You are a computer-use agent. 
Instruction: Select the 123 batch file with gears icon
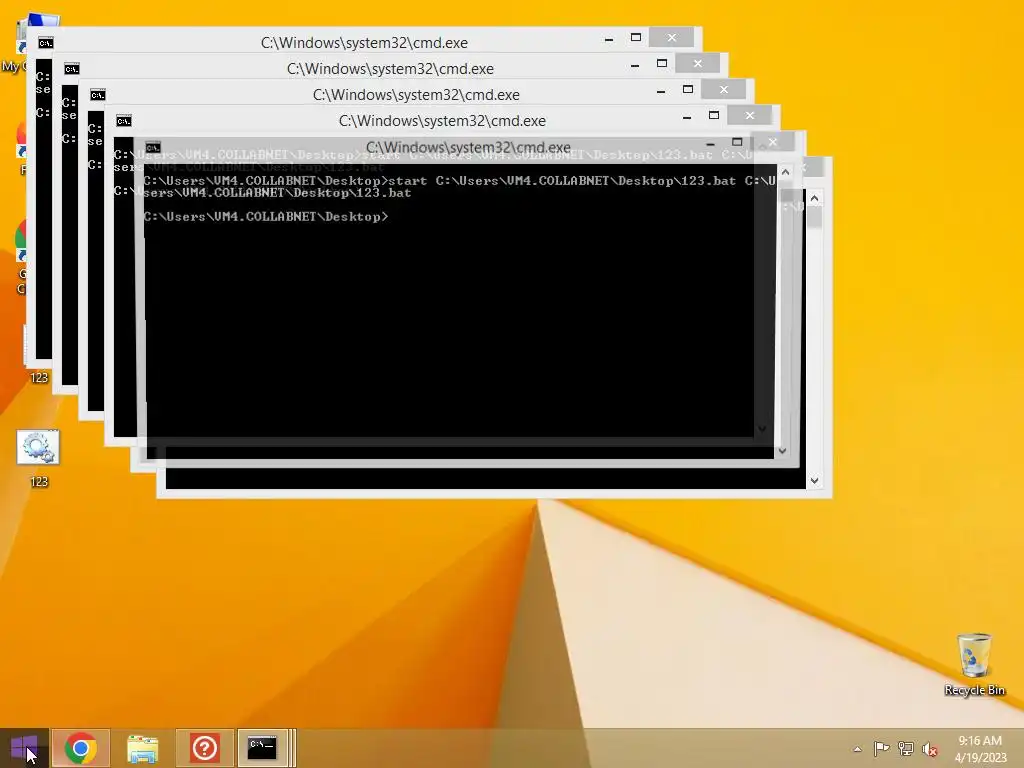[x=39, y=458]
